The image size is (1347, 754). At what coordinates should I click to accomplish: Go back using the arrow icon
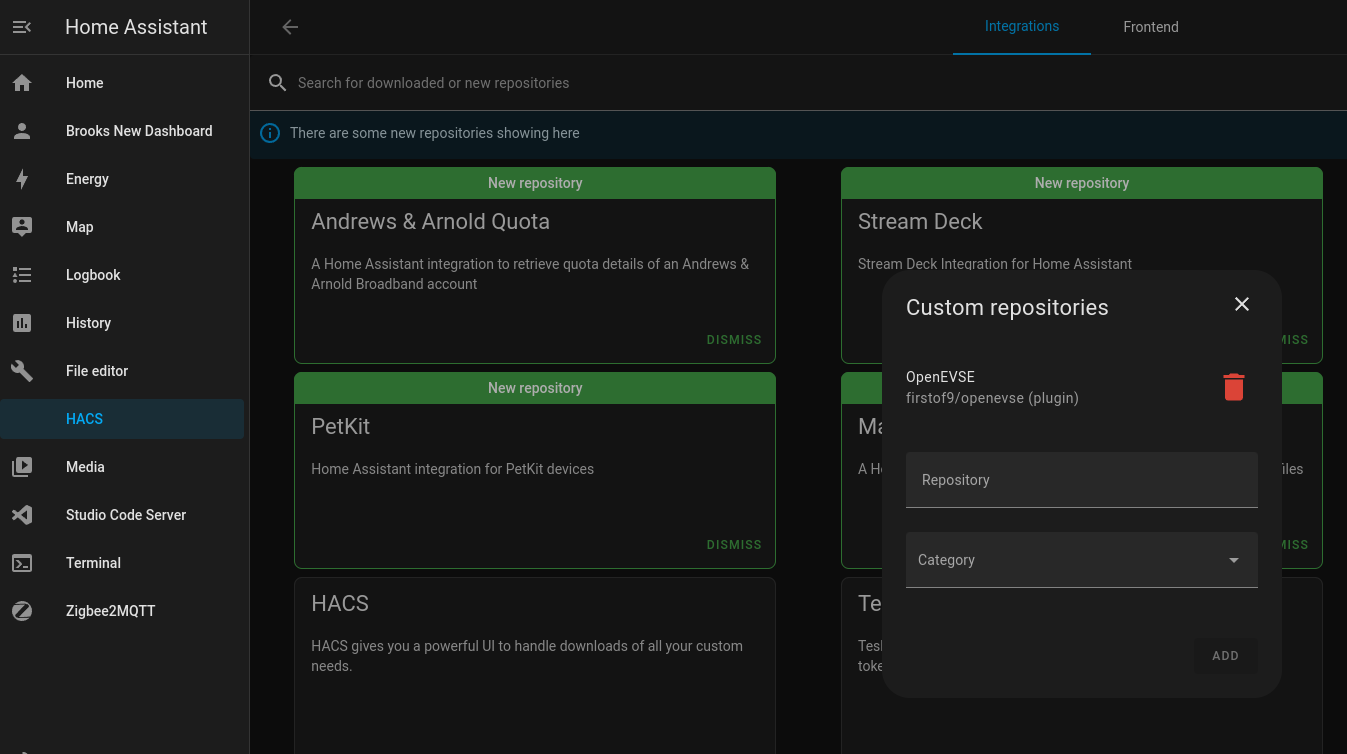click(x=290, y=27)
